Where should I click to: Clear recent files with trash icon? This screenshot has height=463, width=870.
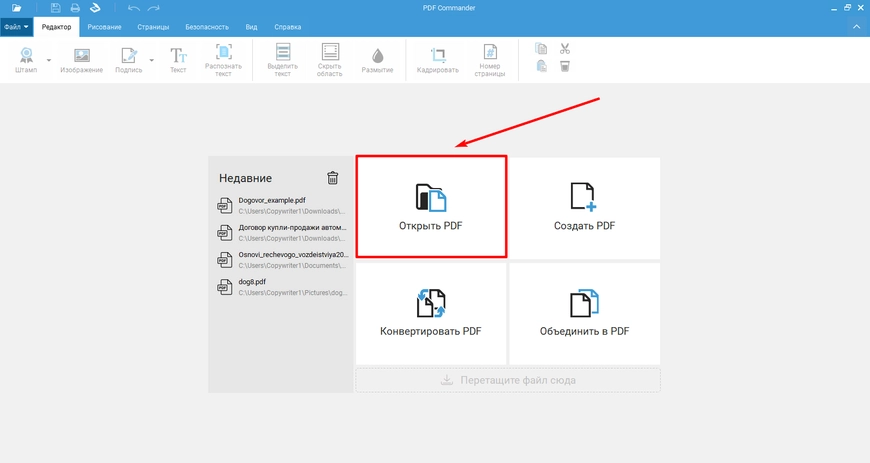pos(332,178)
